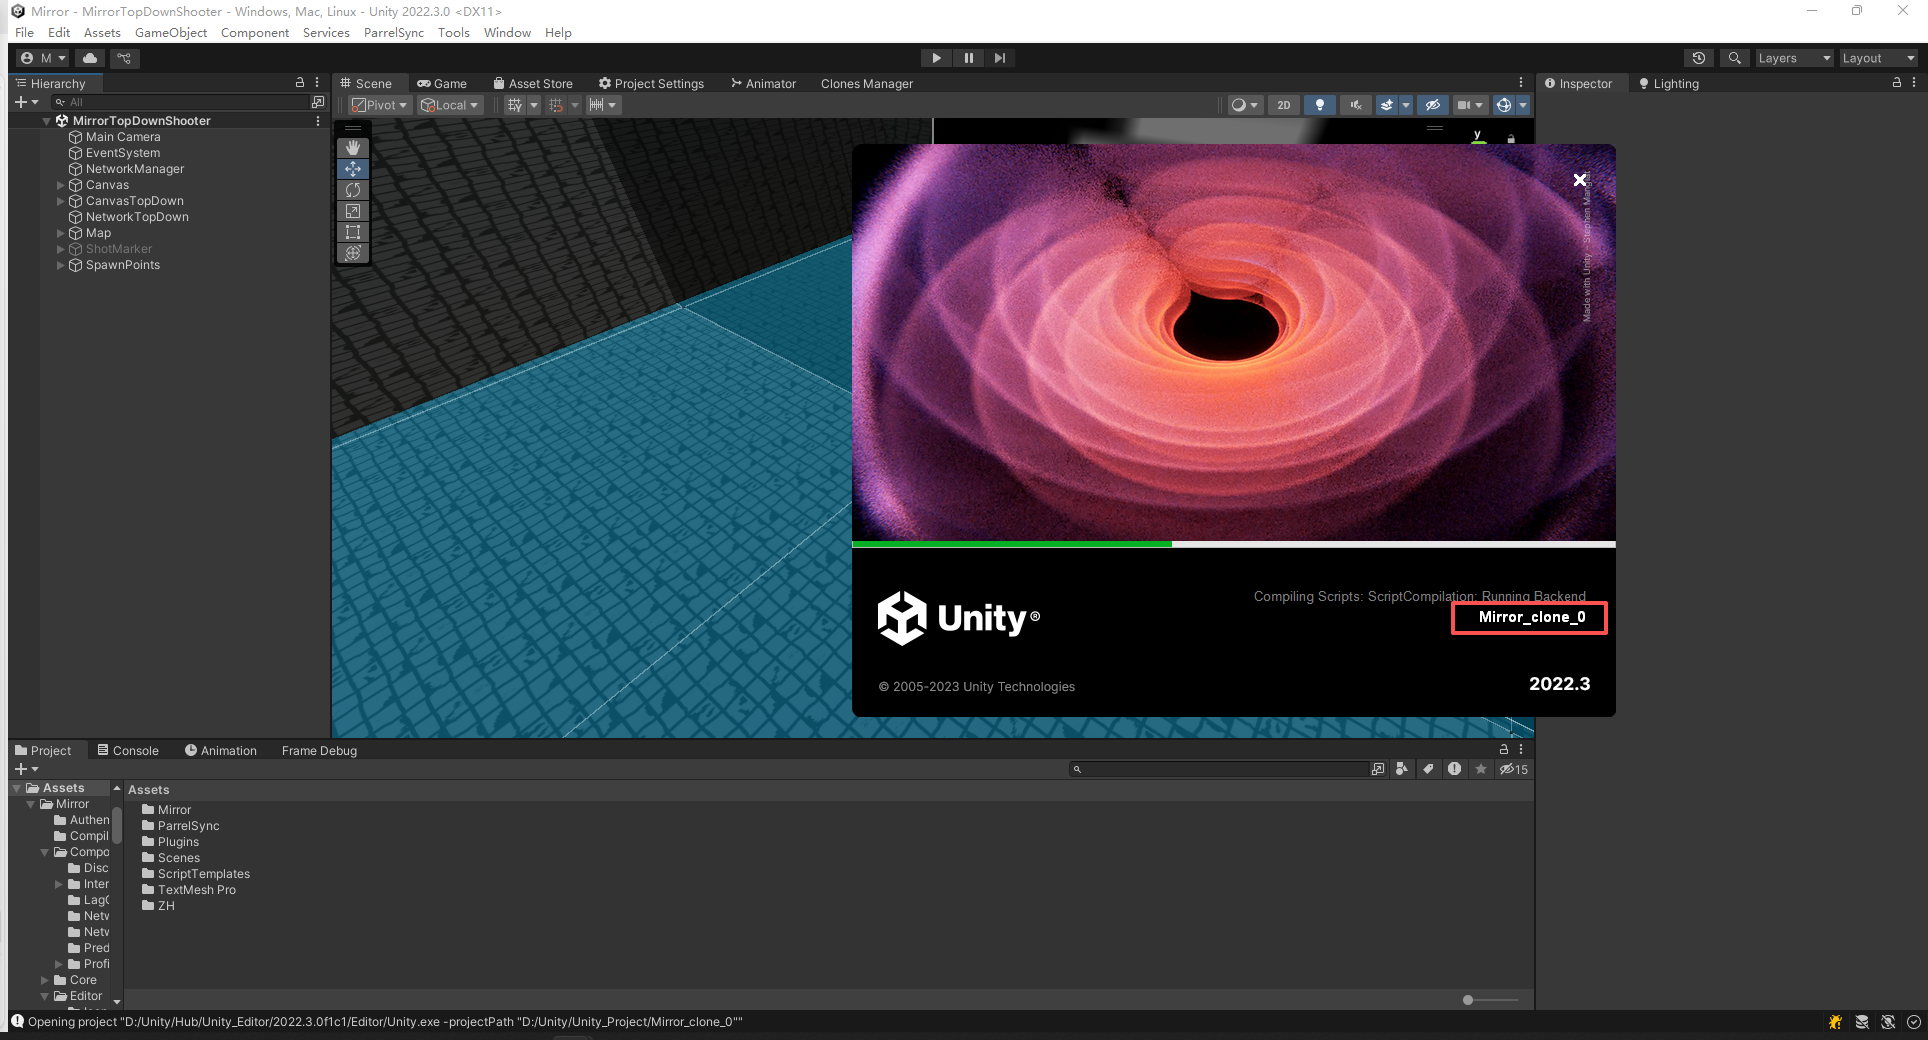The height and width of the screenshot is (1040, 1928).
Task: Open the cloud services button
Action: coord(90,58)
